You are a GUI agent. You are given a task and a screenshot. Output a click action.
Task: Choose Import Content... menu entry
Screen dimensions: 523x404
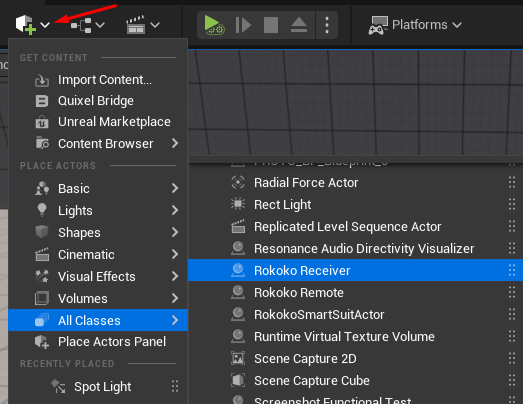click(98, 80)
